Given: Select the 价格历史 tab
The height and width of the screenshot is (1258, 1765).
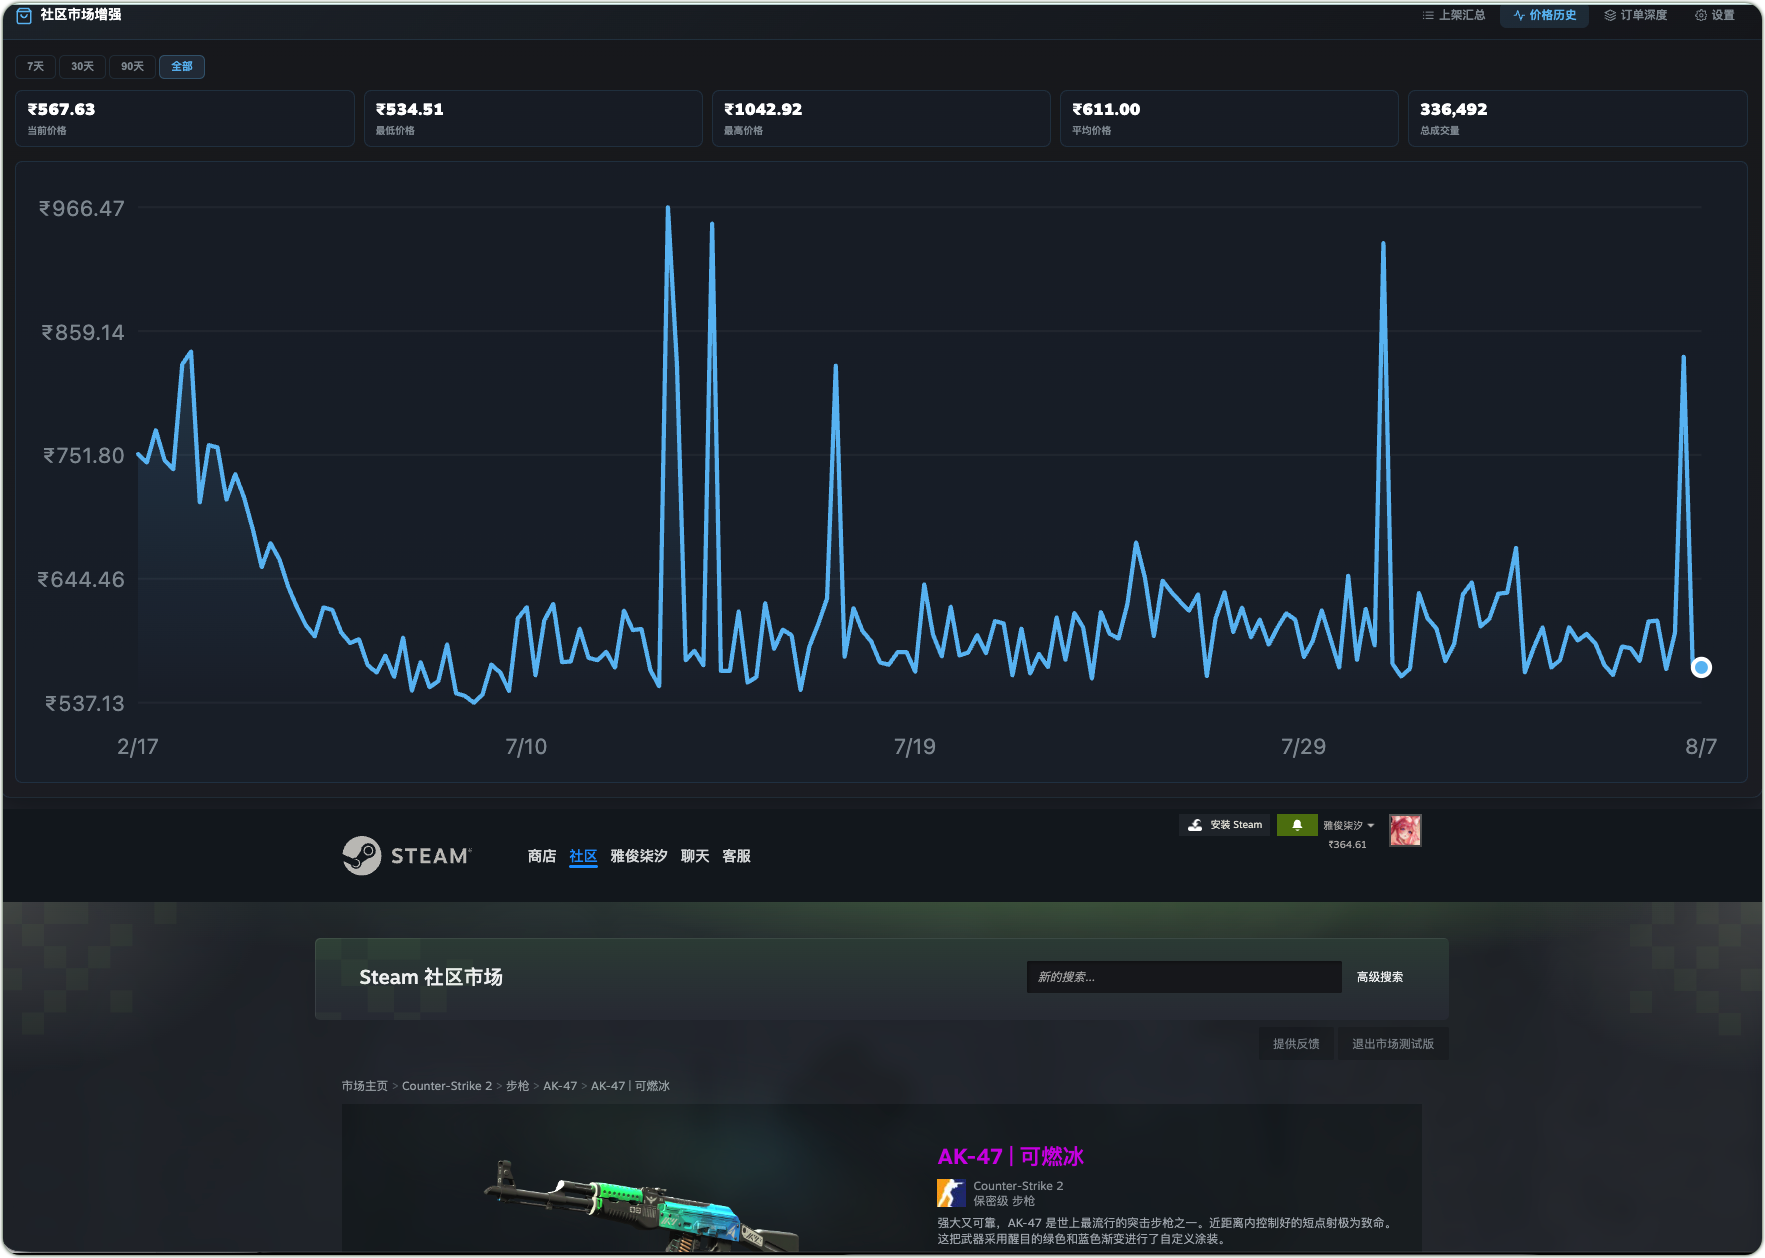Looking at the screenshot, I should coord(1545,15).
